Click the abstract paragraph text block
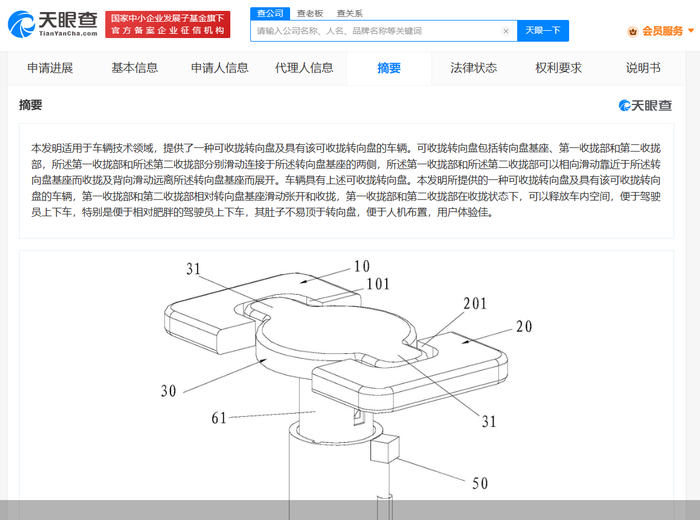 click(x=346, y=180)
